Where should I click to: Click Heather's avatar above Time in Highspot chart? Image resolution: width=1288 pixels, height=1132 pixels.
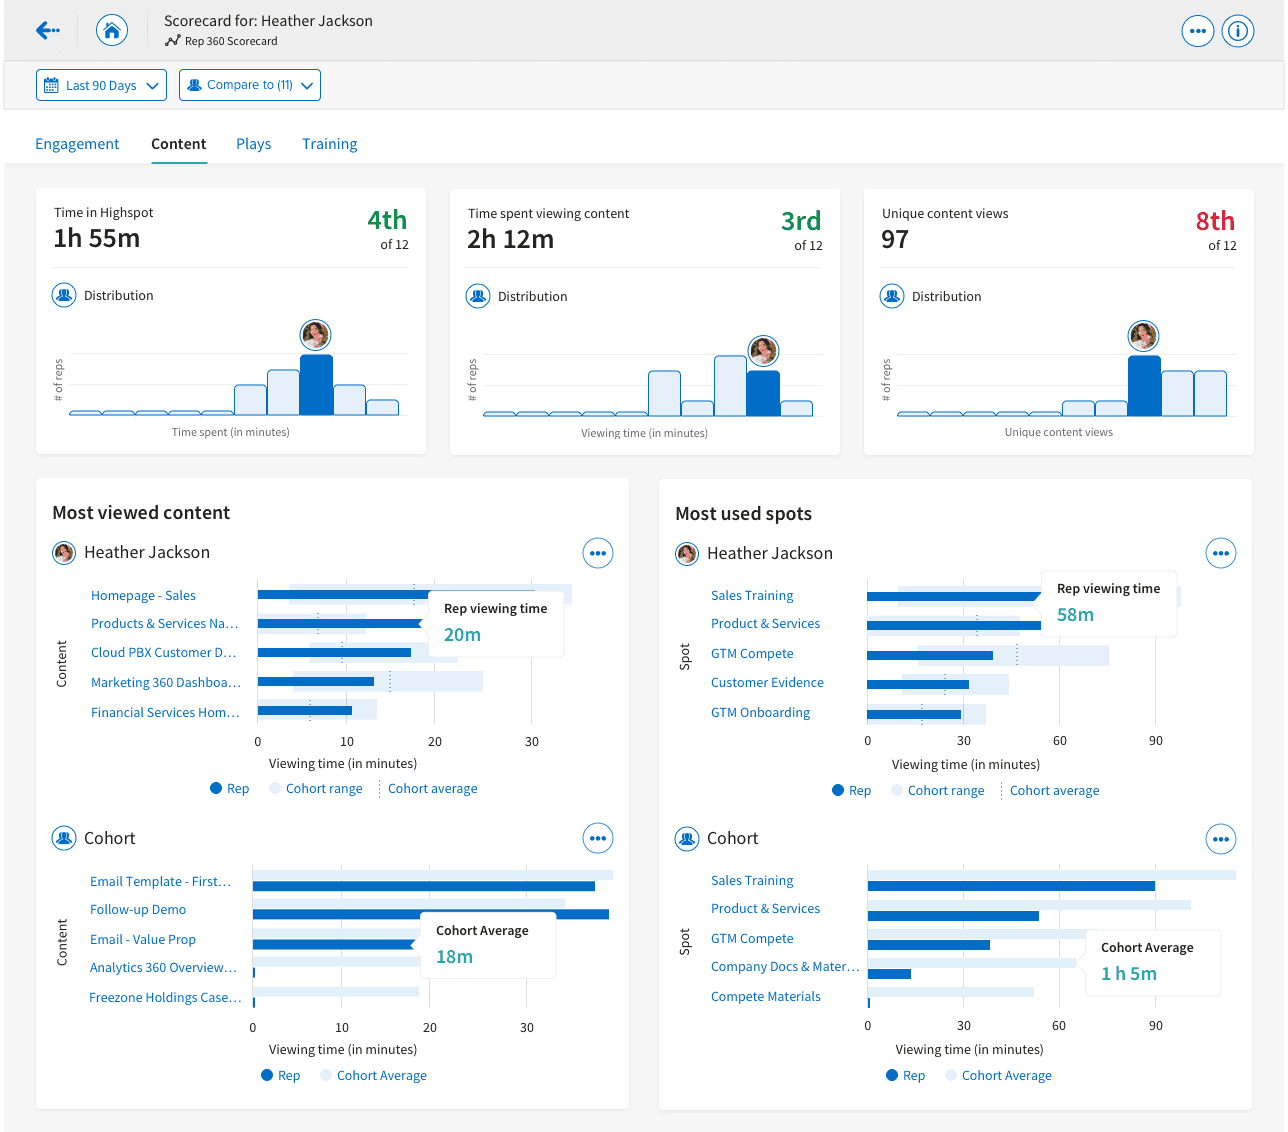tap(316, 335)
